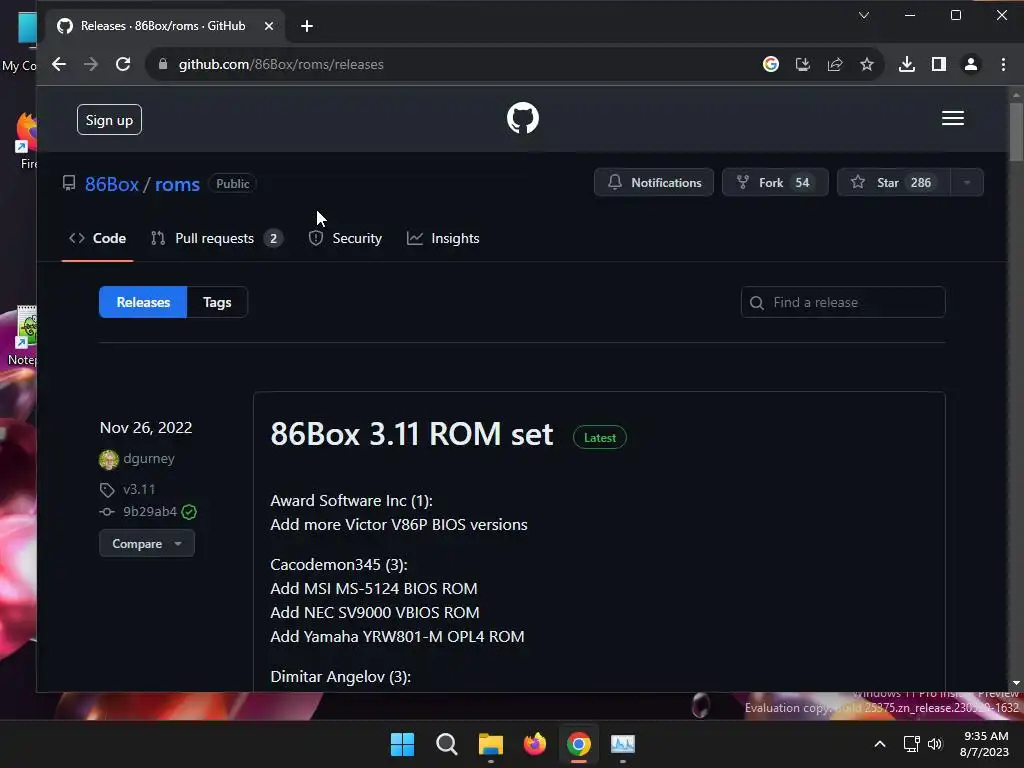Image resolution: width=1024 pixels, height=768 pixels.
Task: Switch to the Code tab
Action: pos(97,238)
